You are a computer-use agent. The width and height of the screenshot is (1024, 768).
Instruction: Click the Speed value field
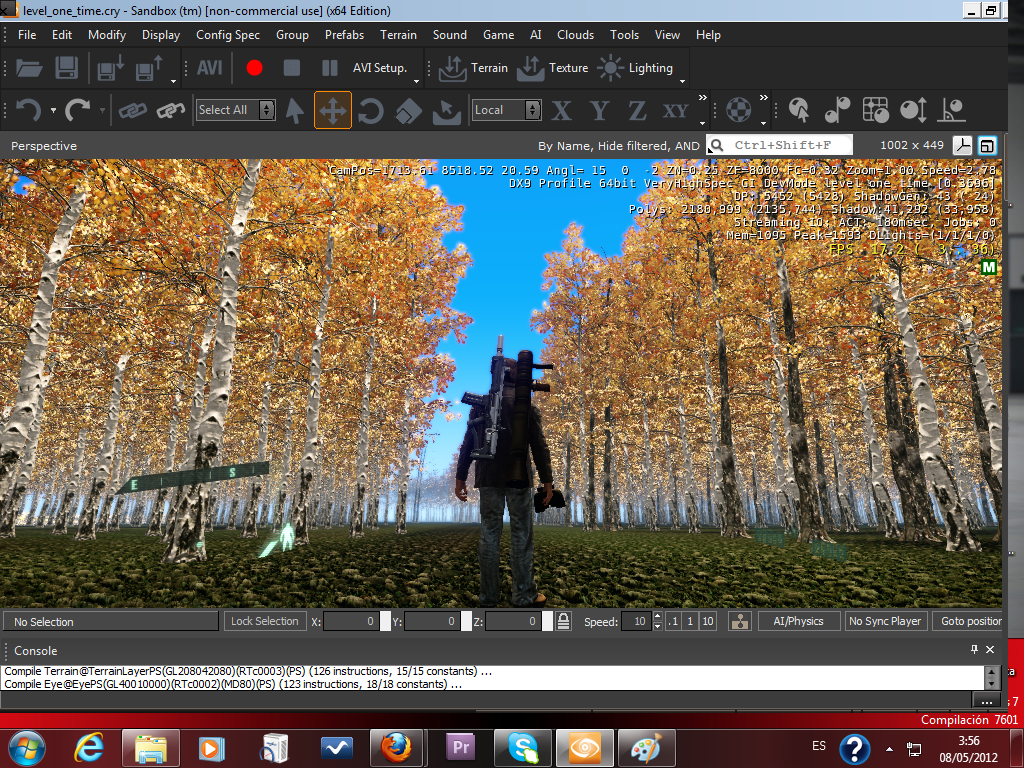coord(636,621)
